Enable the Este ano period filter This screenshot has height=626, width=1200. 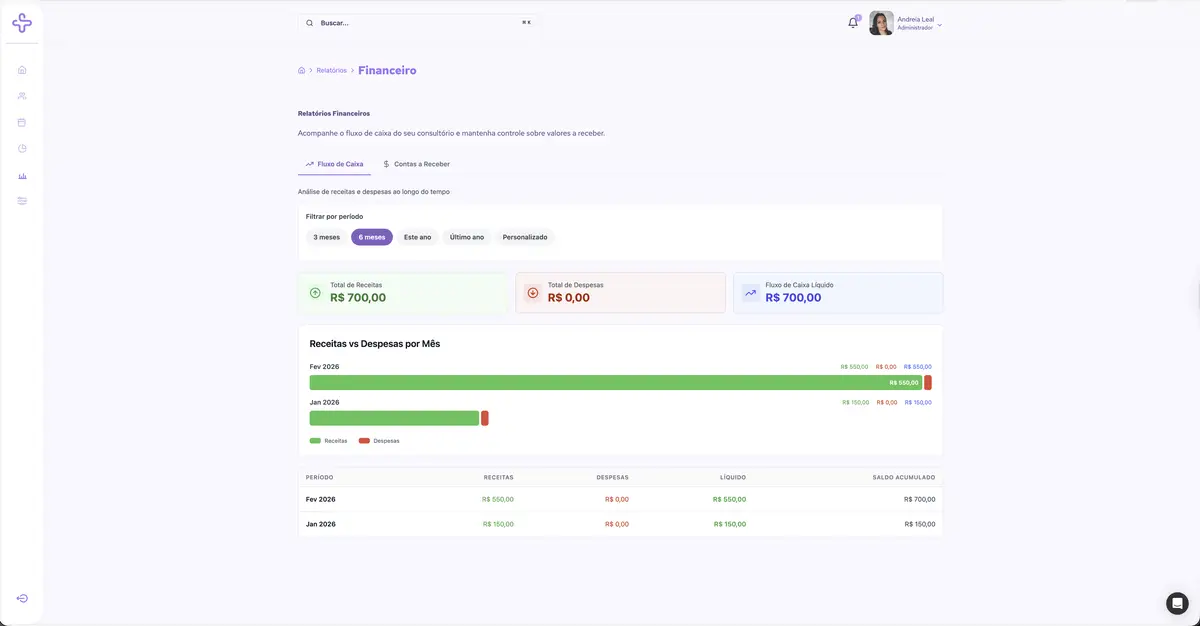(x=417, y=237)
